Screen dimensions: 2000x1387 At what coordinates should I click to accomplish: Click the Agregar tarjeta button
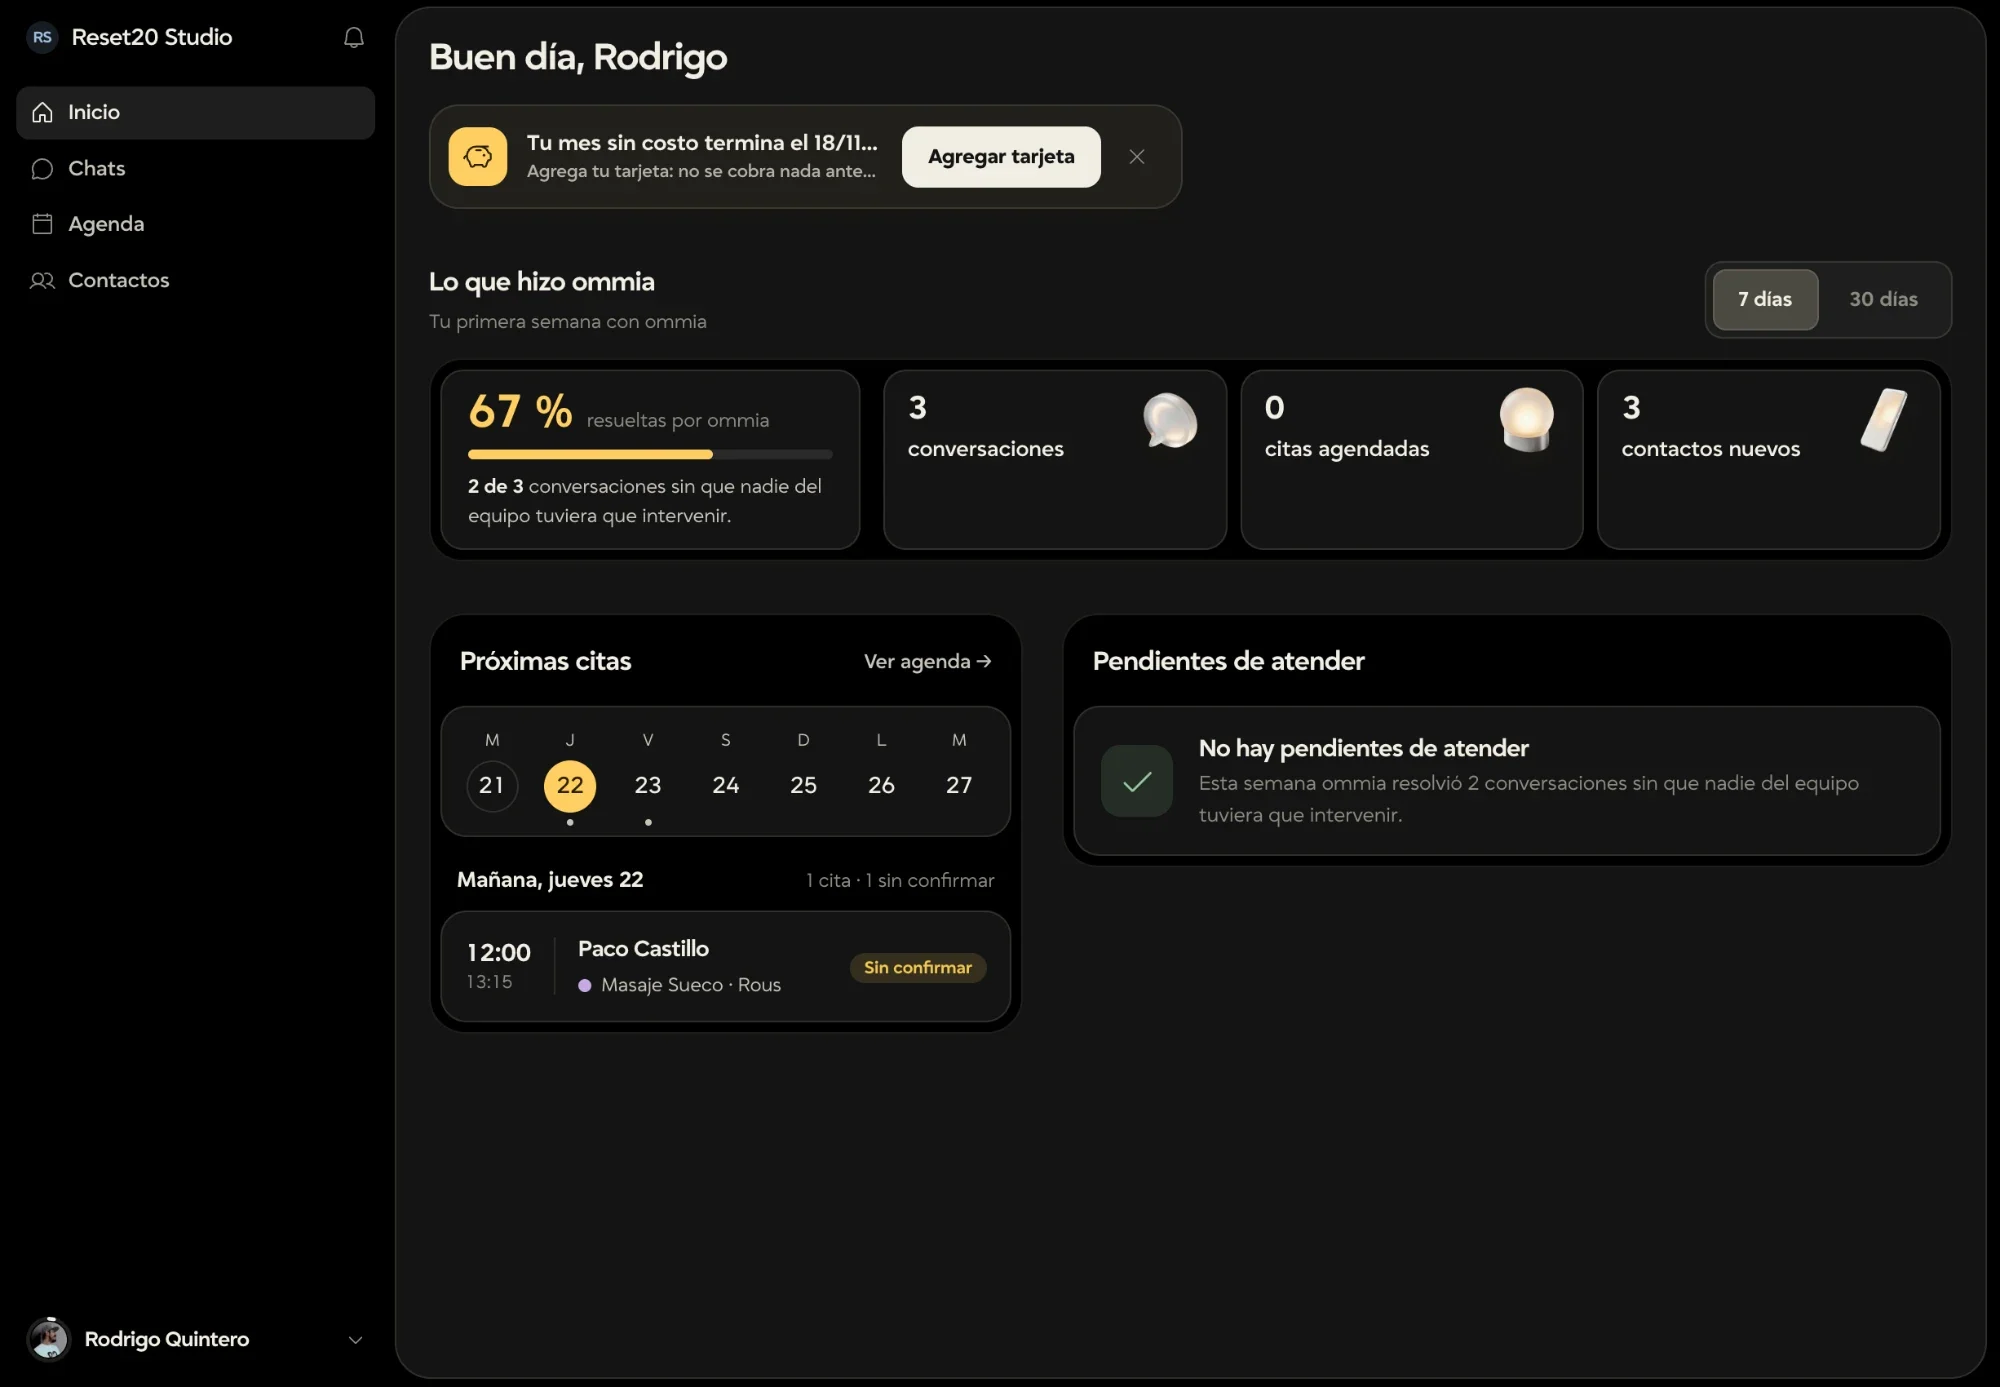pyautogui.click(x=1001, y=157)
